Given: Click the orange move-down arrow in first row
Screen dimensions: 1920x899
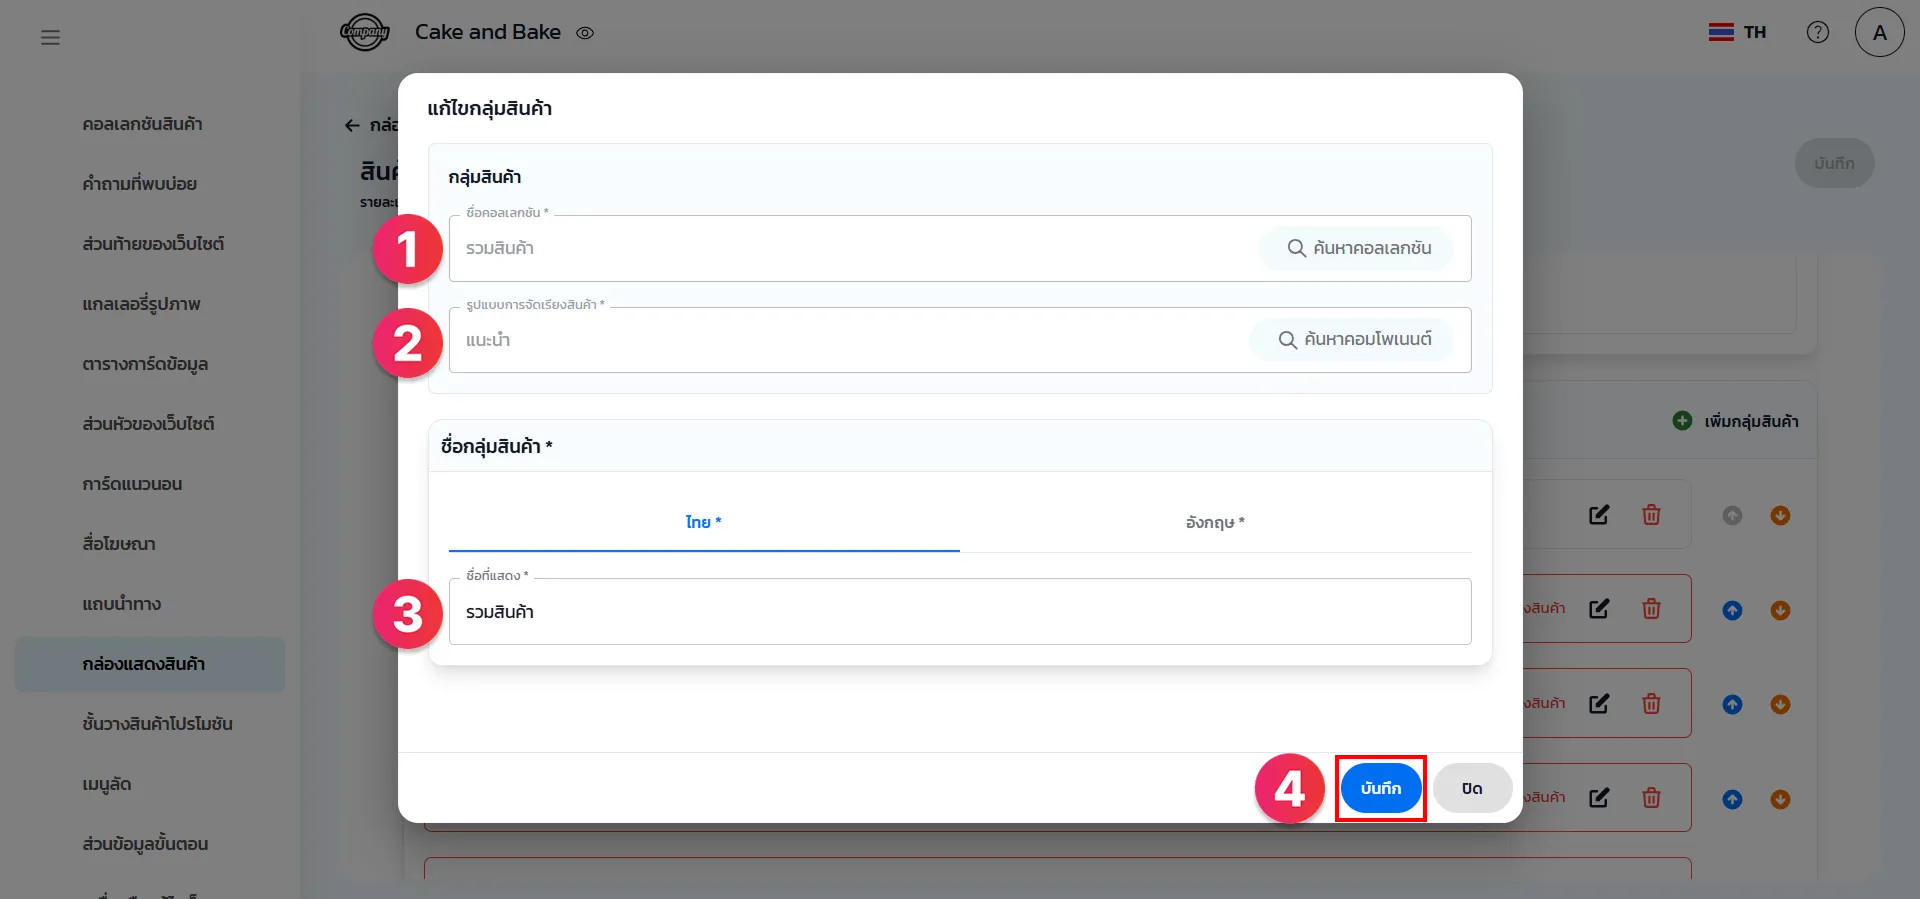Looking at the screenshot, I should click(1780, 515).
